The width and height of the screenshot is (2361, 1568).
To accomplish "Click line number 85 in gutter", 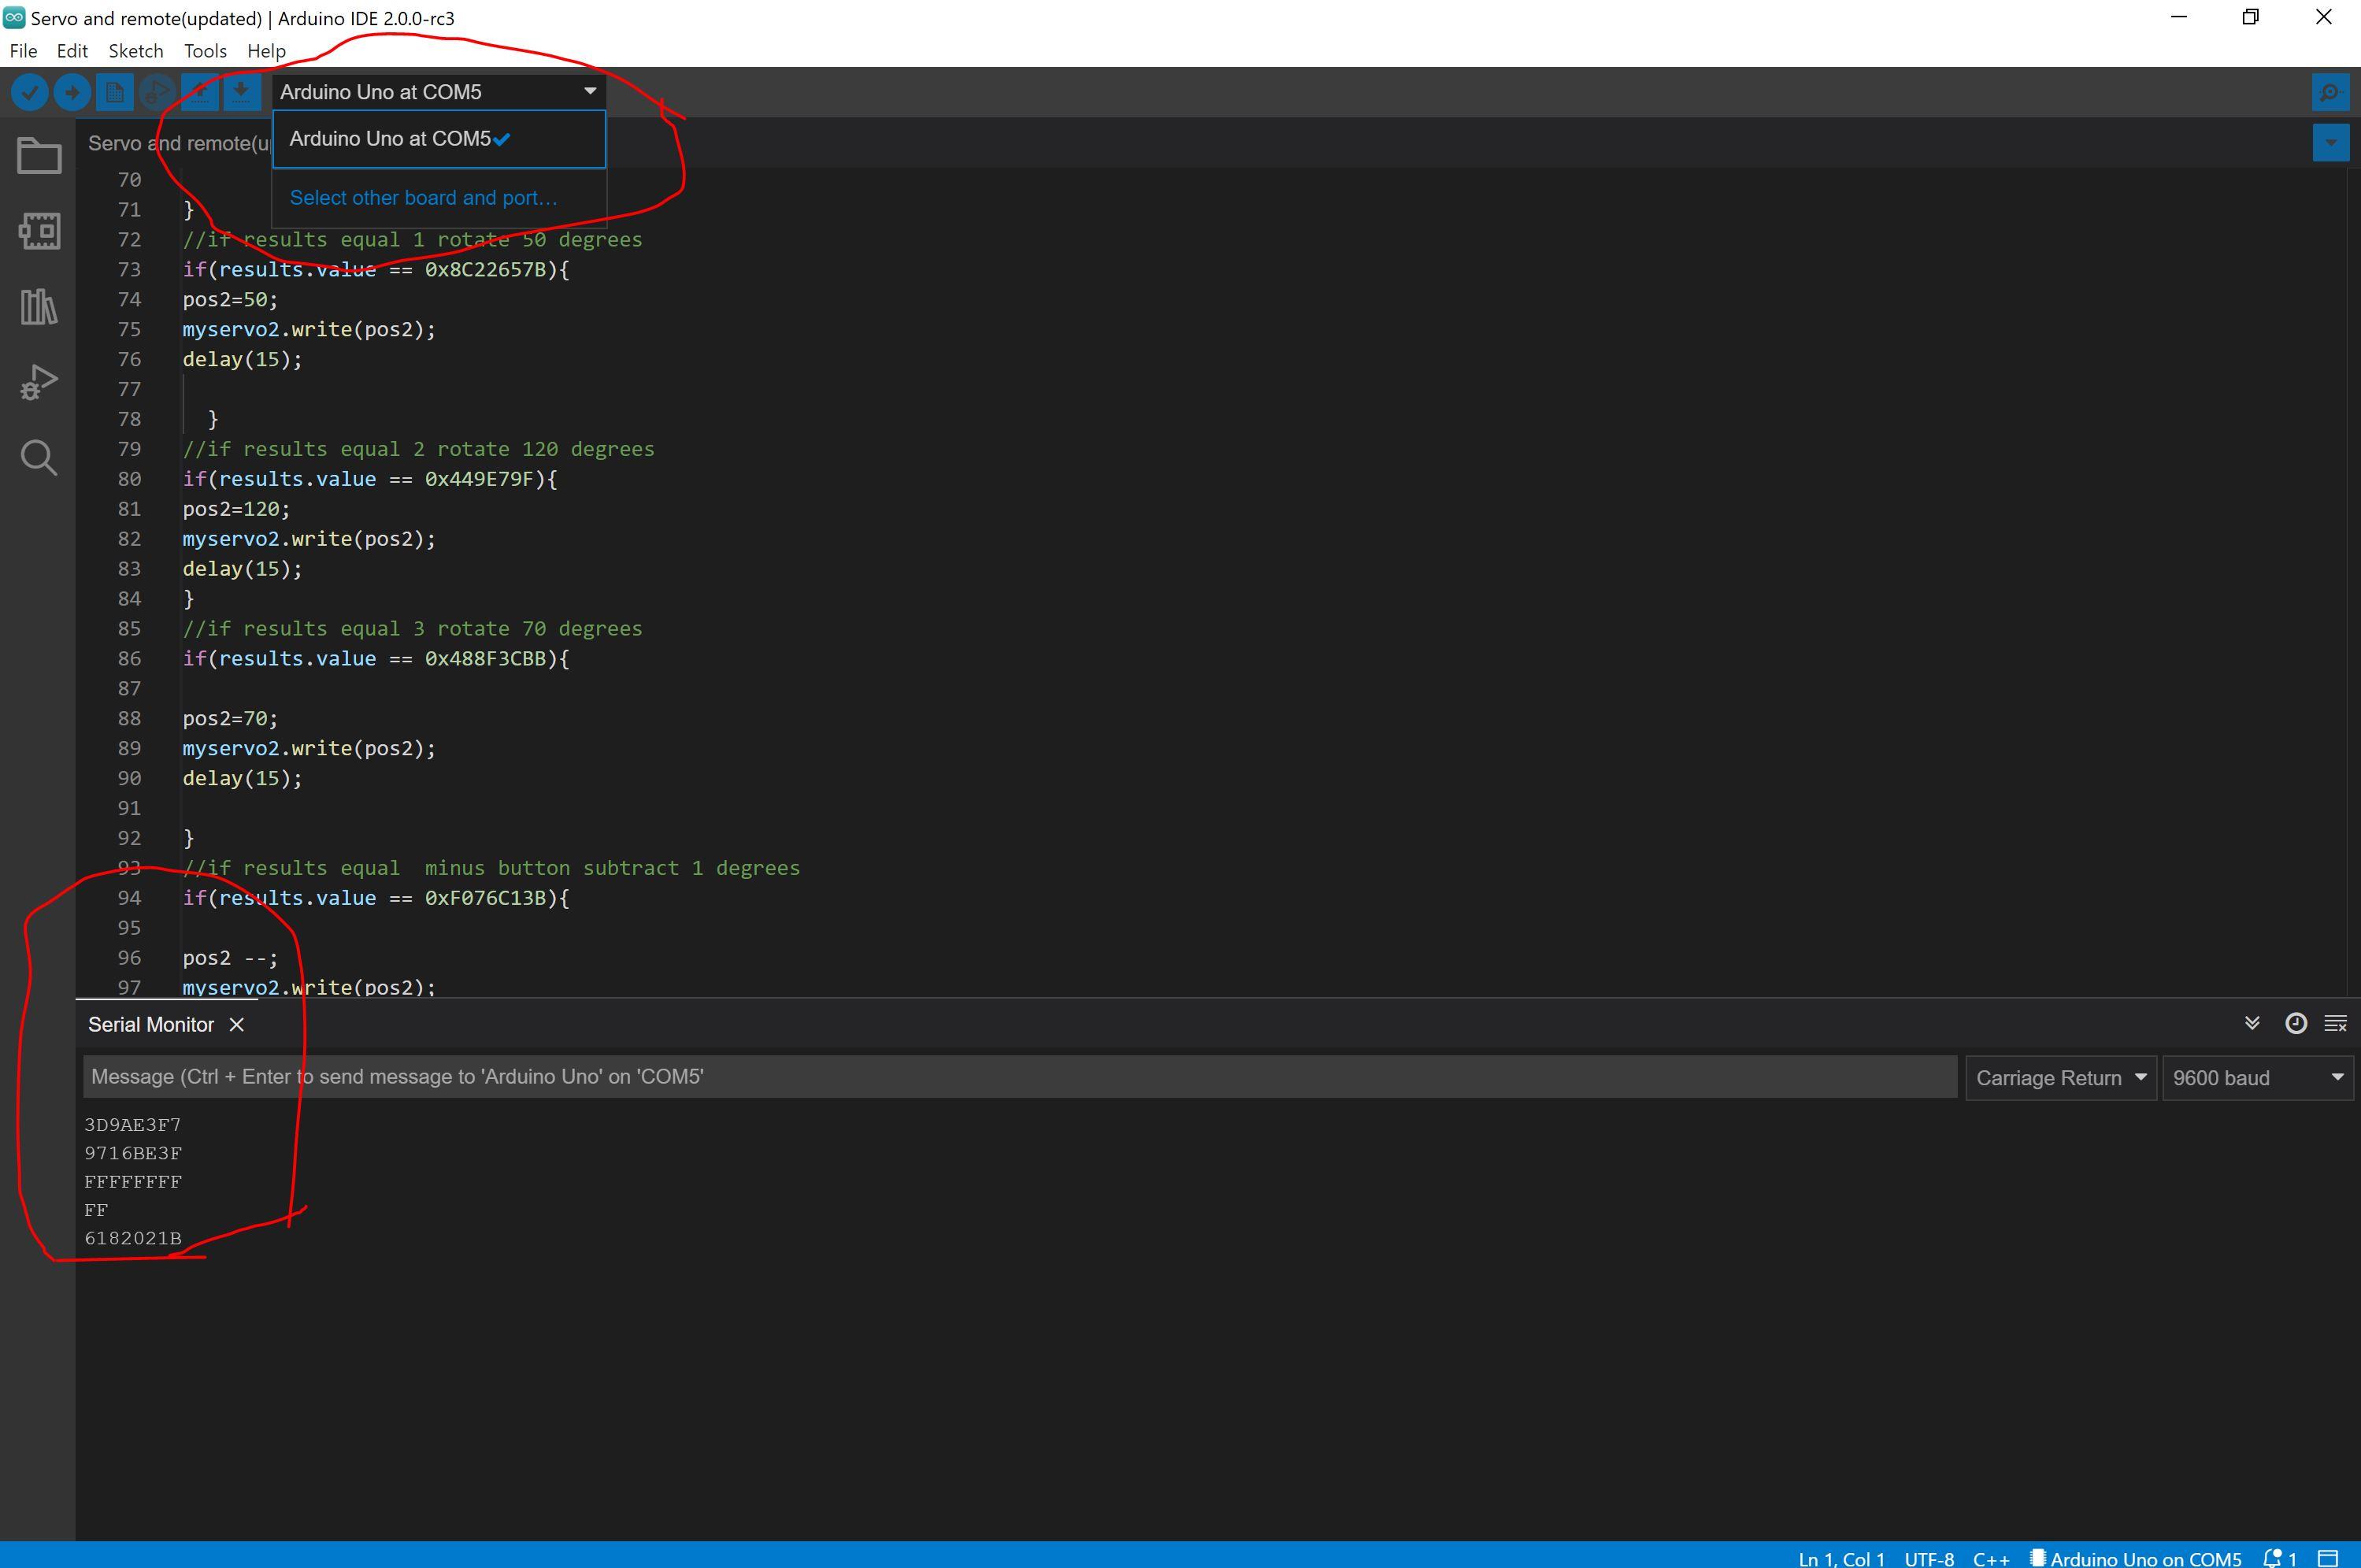I will click(x=129, y=629).
